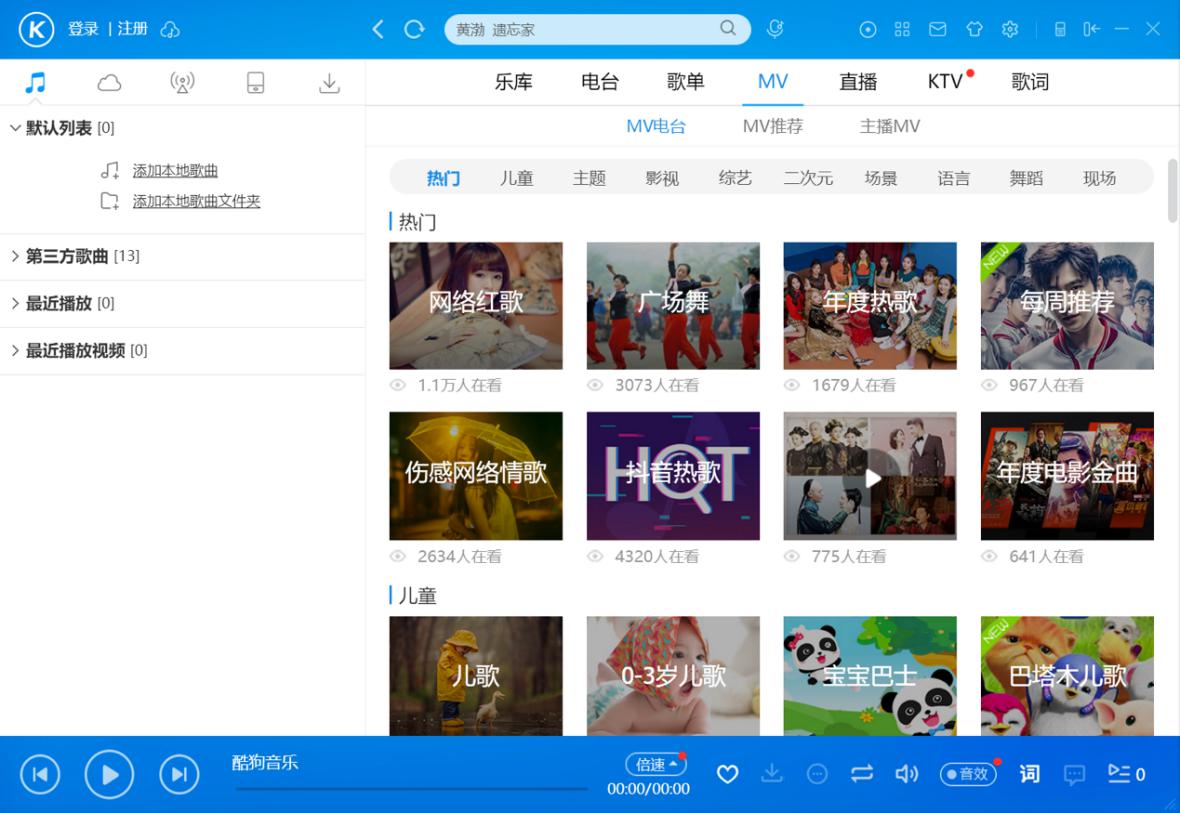Open the radio broadcast sidebar tab
The width and height of the screenshot is (1180, 813).
[182, 83]
